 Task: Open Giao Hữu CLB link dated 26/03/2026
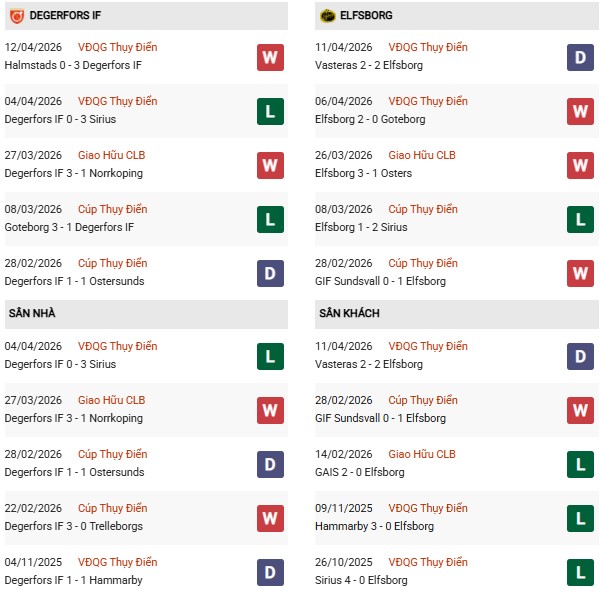tap(421, 155)
